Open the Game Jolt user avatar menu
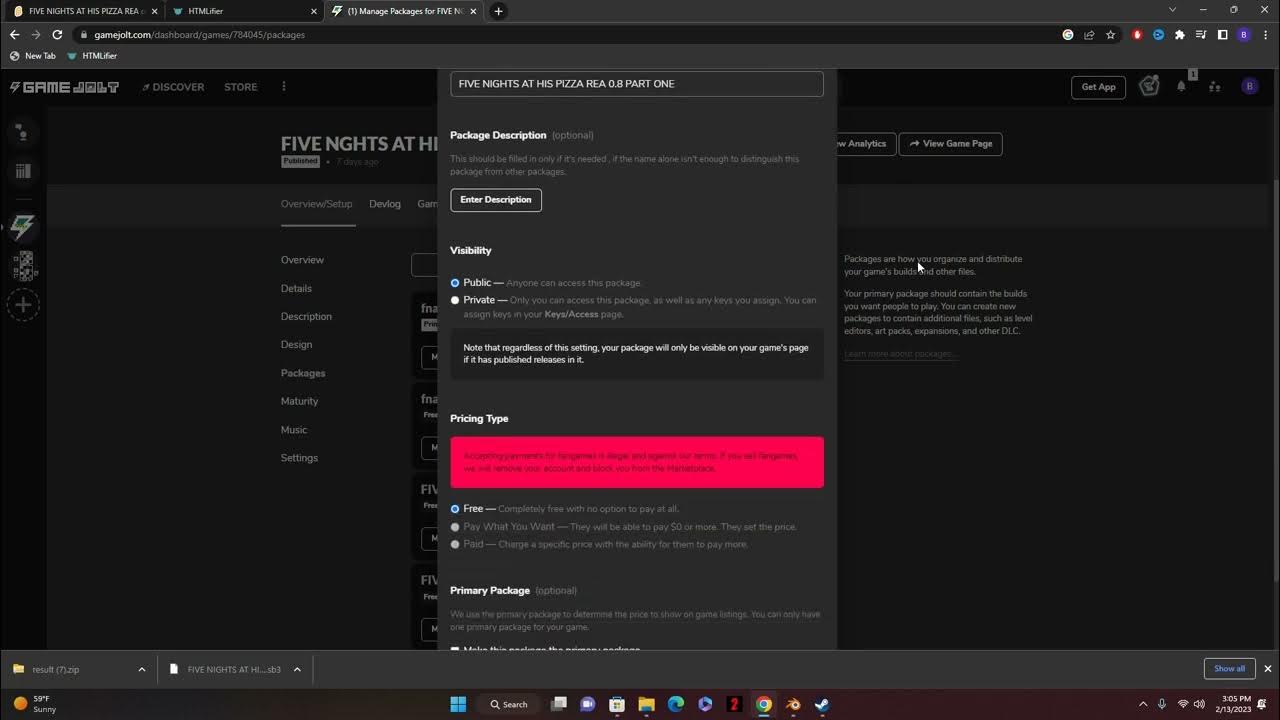 1249,87
